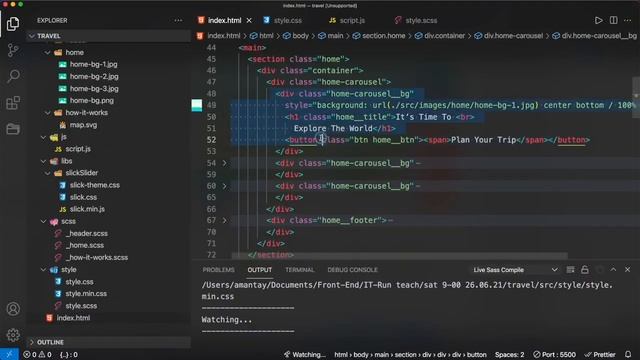This screenshot has height=360, width=640.
Task: Open the Manage settings gear
Action: [13, 335]
